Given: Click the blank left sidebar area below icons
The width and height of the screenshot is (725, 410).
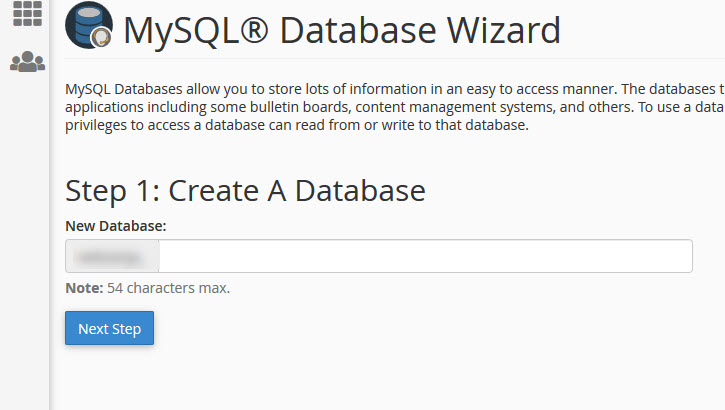Looking at the screenshot, I should tap(25, 240).
